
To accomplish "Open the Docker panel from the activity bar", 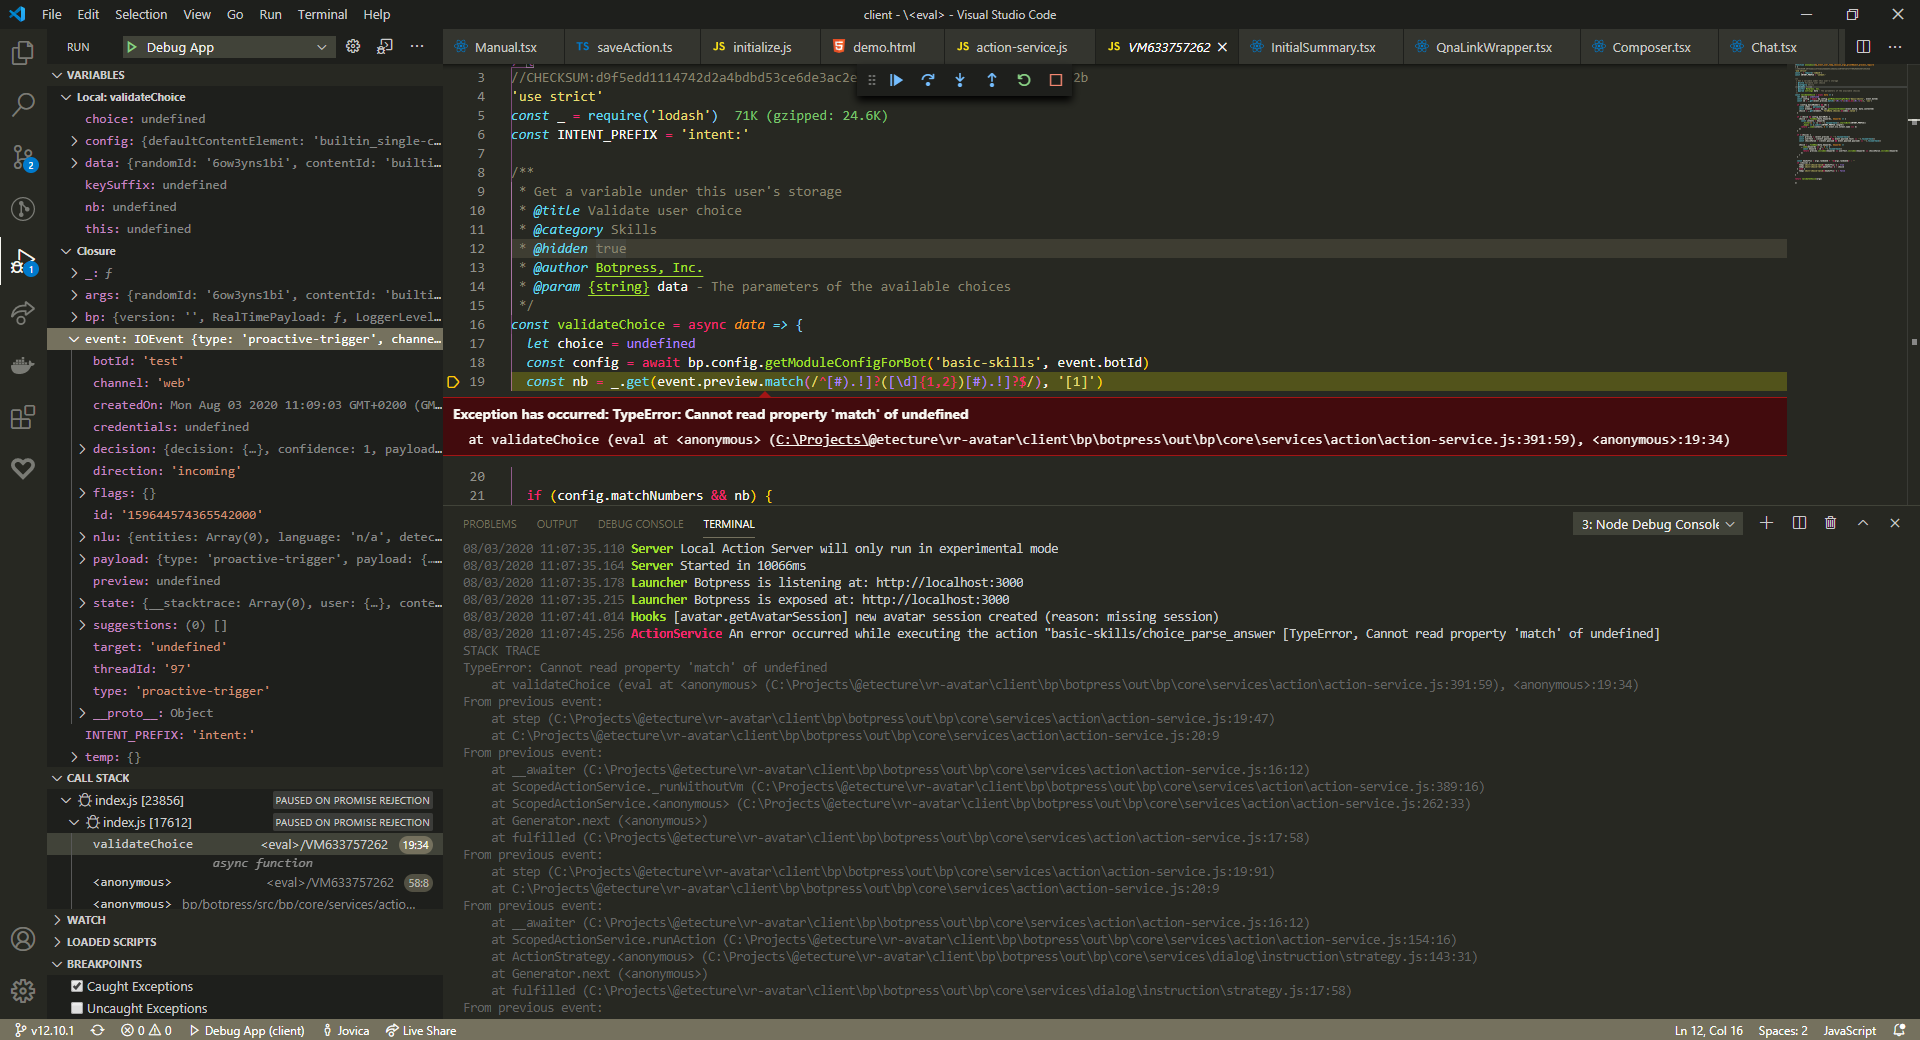I will click(22, 365).
